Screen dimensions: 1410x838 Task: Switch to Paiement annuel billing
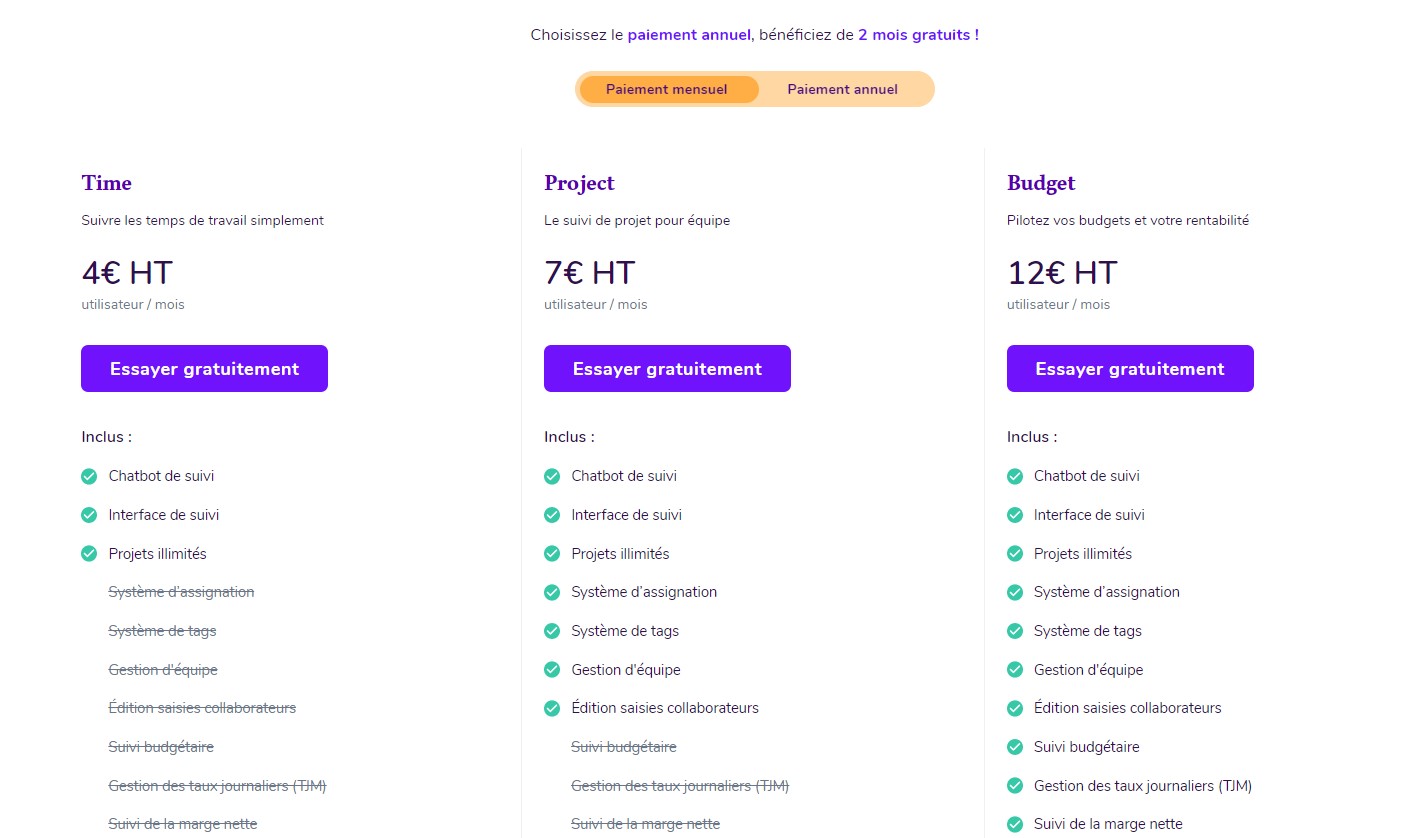pyautogui.click(x=842, y=89)
